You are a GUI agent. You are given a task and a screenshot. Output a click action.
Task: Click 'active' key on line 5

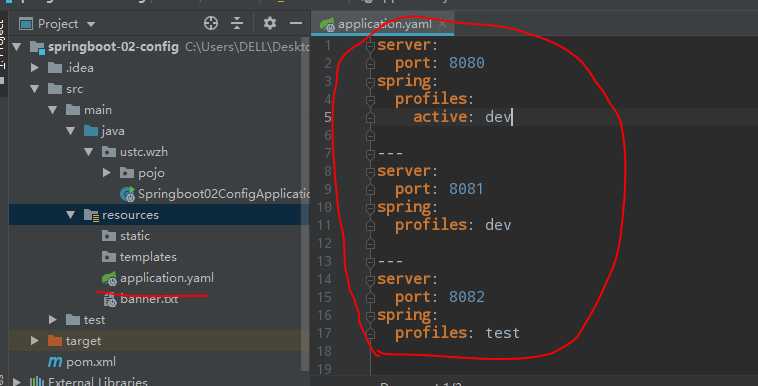pyautogui.click(x=440, y=117)
